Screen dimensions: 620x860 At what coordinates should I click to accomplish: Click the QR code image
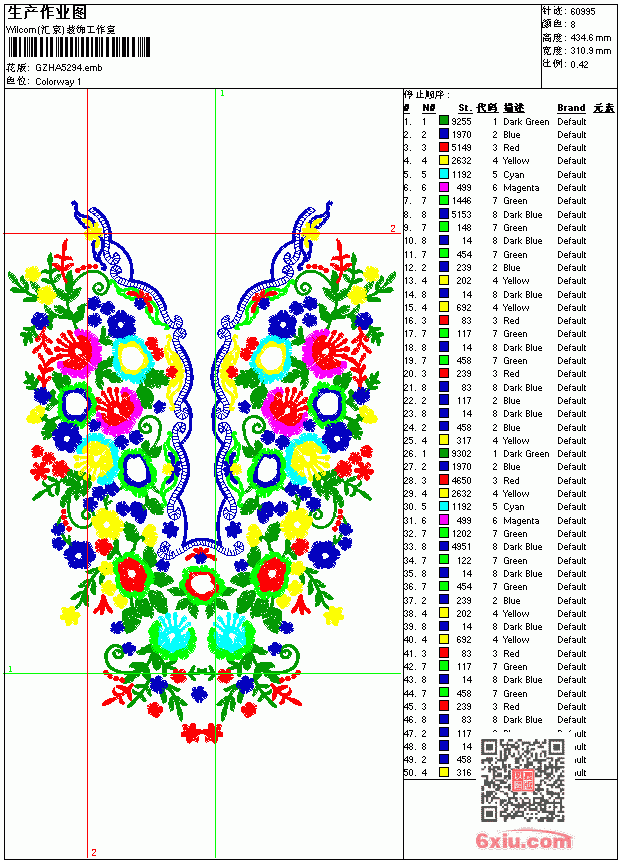(x=523, y=779)
